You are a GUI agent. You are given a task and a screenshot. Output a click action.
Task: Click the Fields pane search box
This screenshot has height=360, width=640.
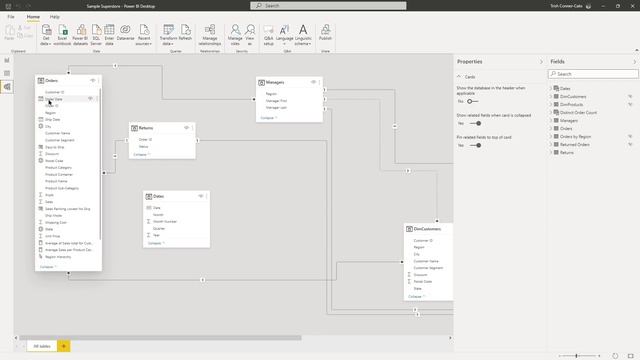point(593,74)
